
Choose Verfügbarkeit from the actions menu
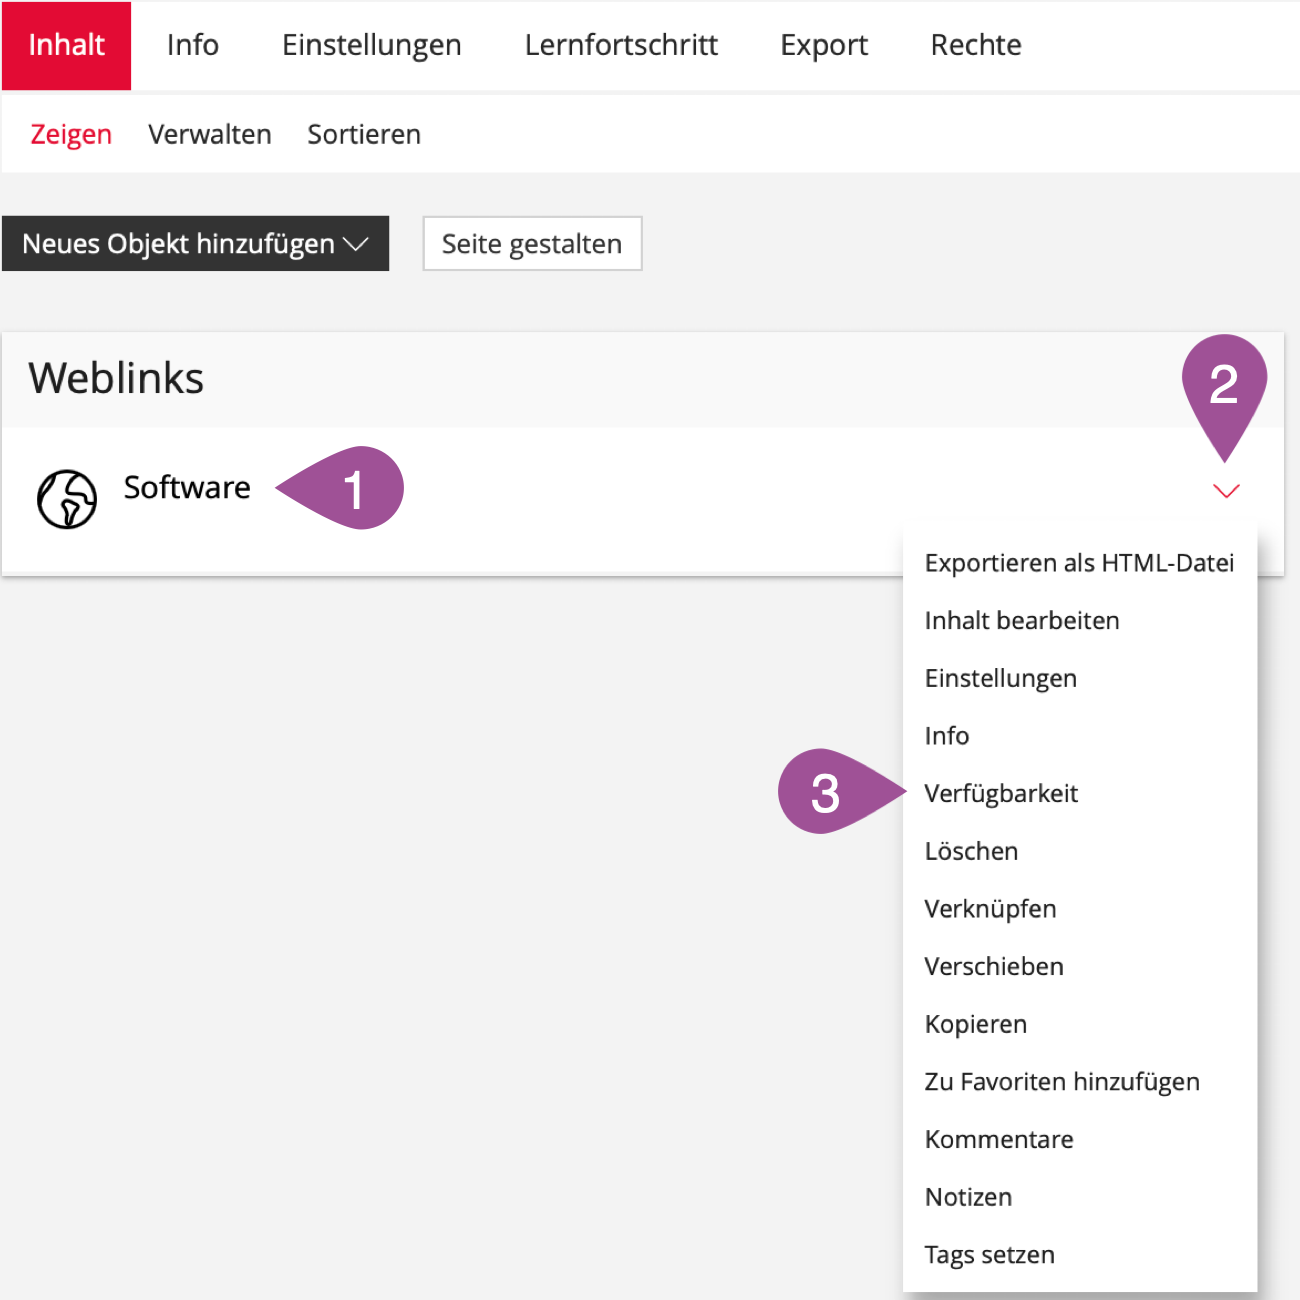coord(1001,794)
